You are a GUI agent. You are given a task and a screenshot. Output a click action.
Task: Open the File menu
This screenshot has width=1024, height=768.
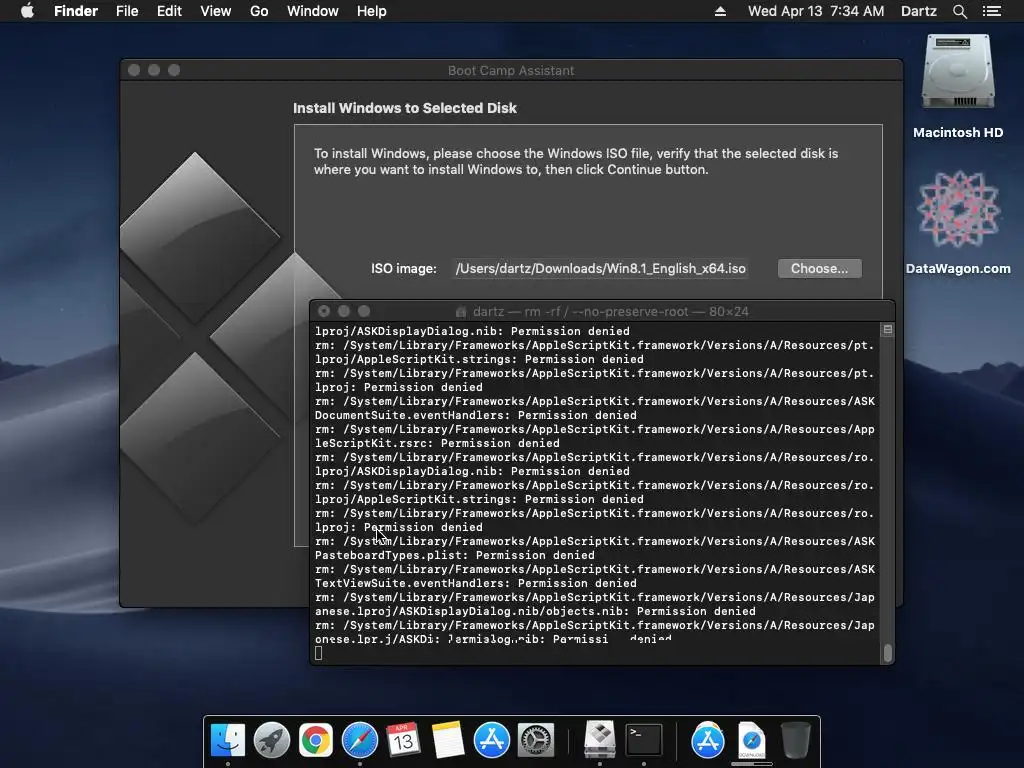point(127,11)
